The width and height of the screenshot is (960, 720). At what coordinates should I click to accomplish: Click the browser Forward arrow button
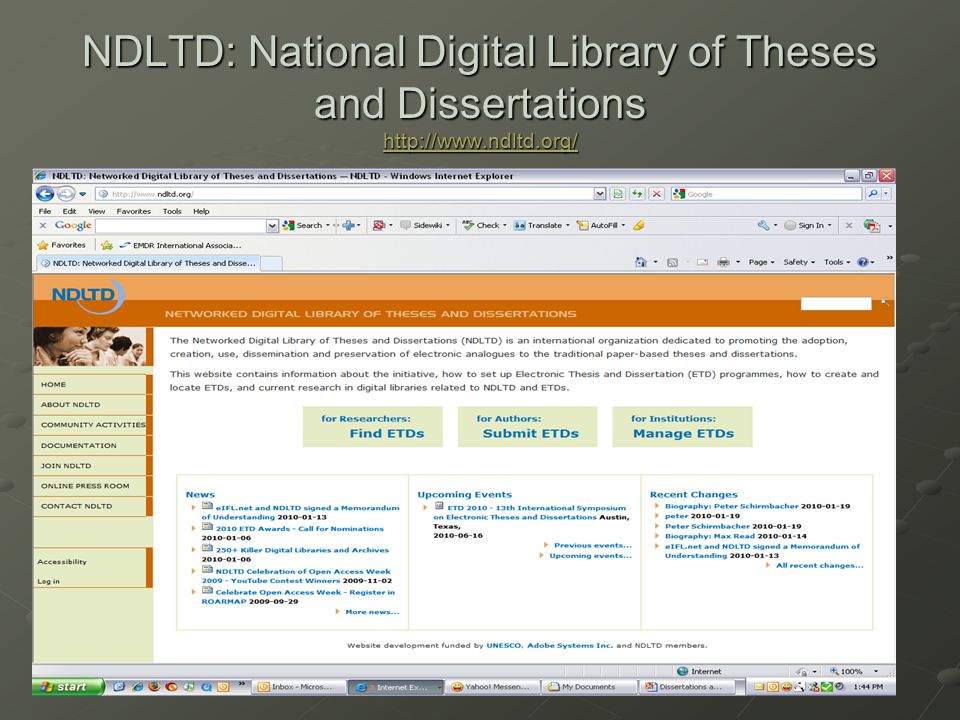(66, 194)
